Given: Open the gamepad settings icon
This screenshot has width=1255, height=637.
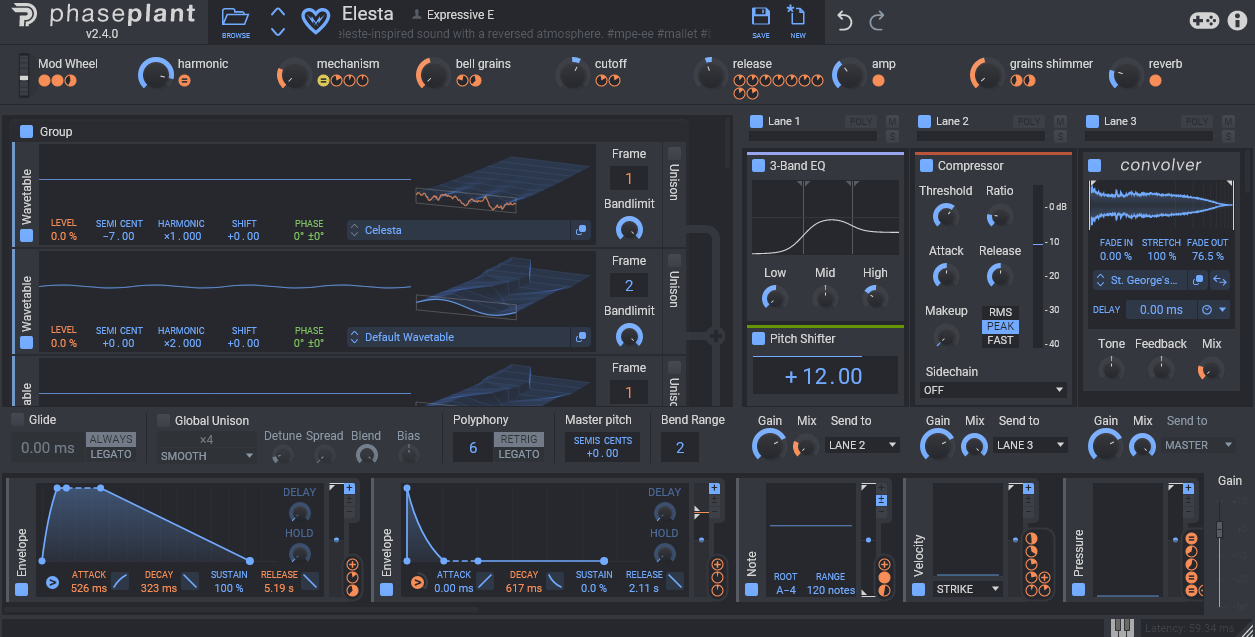Looking at the screenshot, I should point(1204,20).
